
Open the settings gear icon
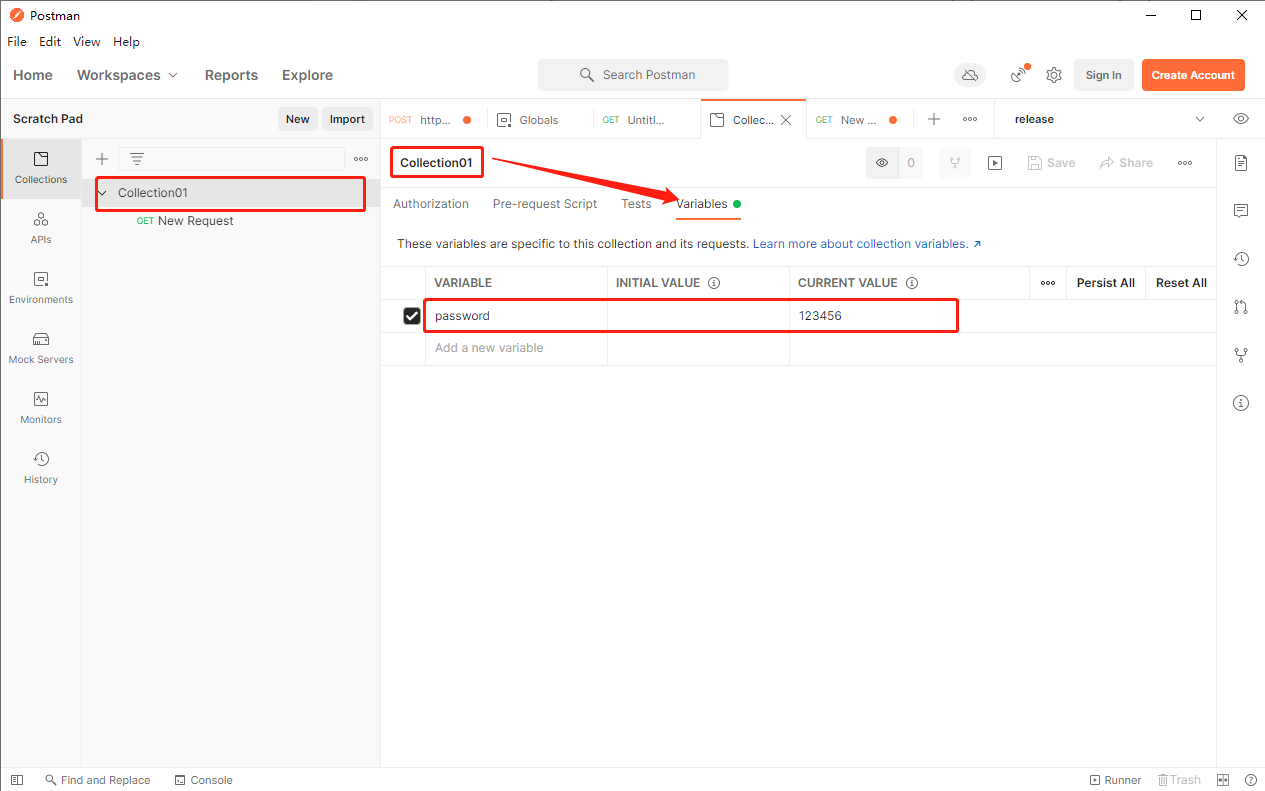[1053, 75]
